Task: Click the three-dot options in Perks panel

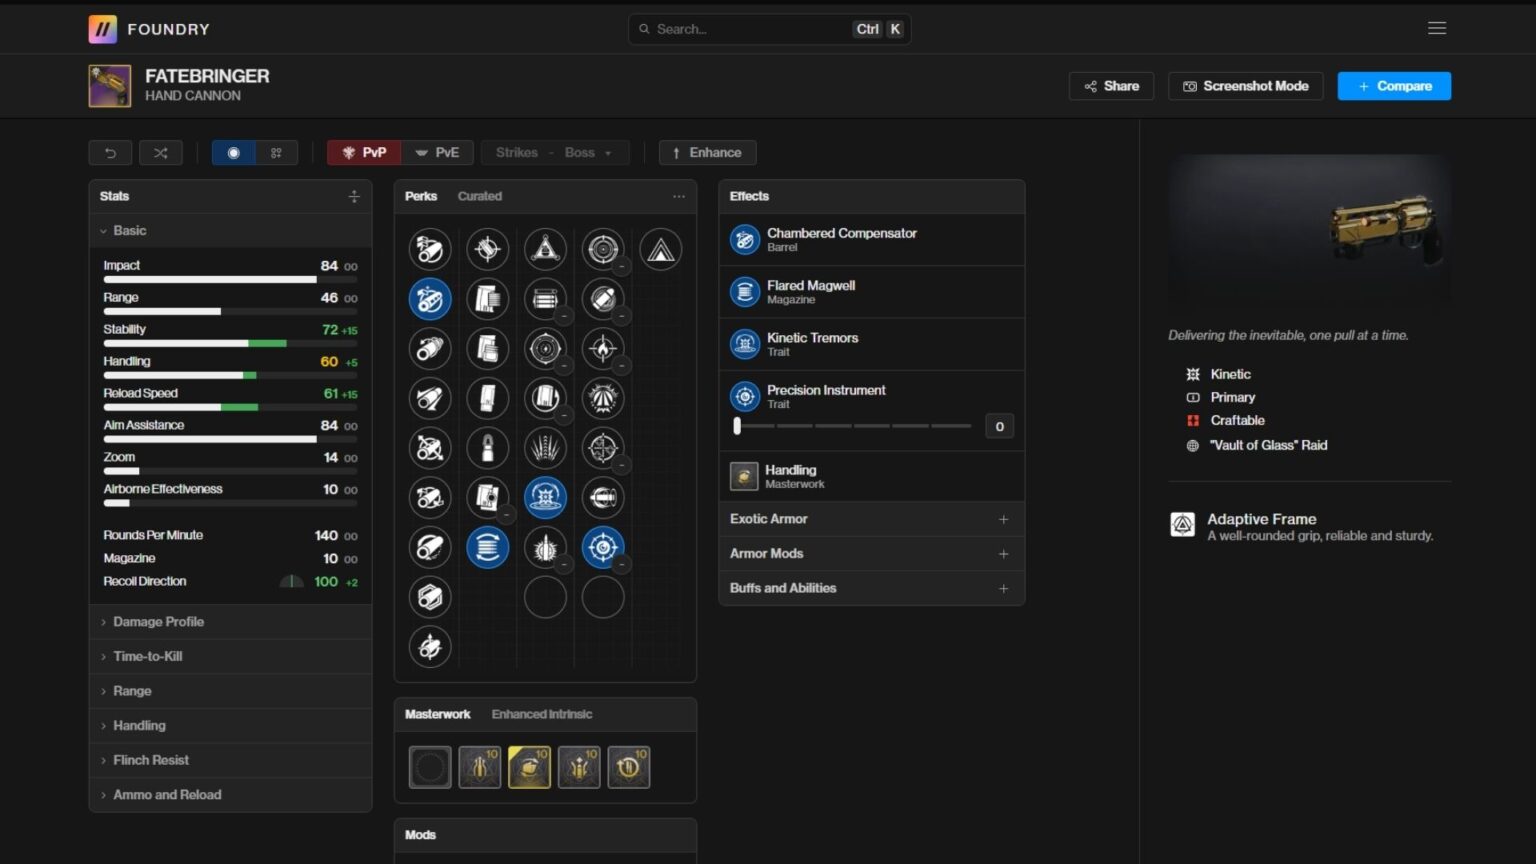Action: [x=679, y=197]
